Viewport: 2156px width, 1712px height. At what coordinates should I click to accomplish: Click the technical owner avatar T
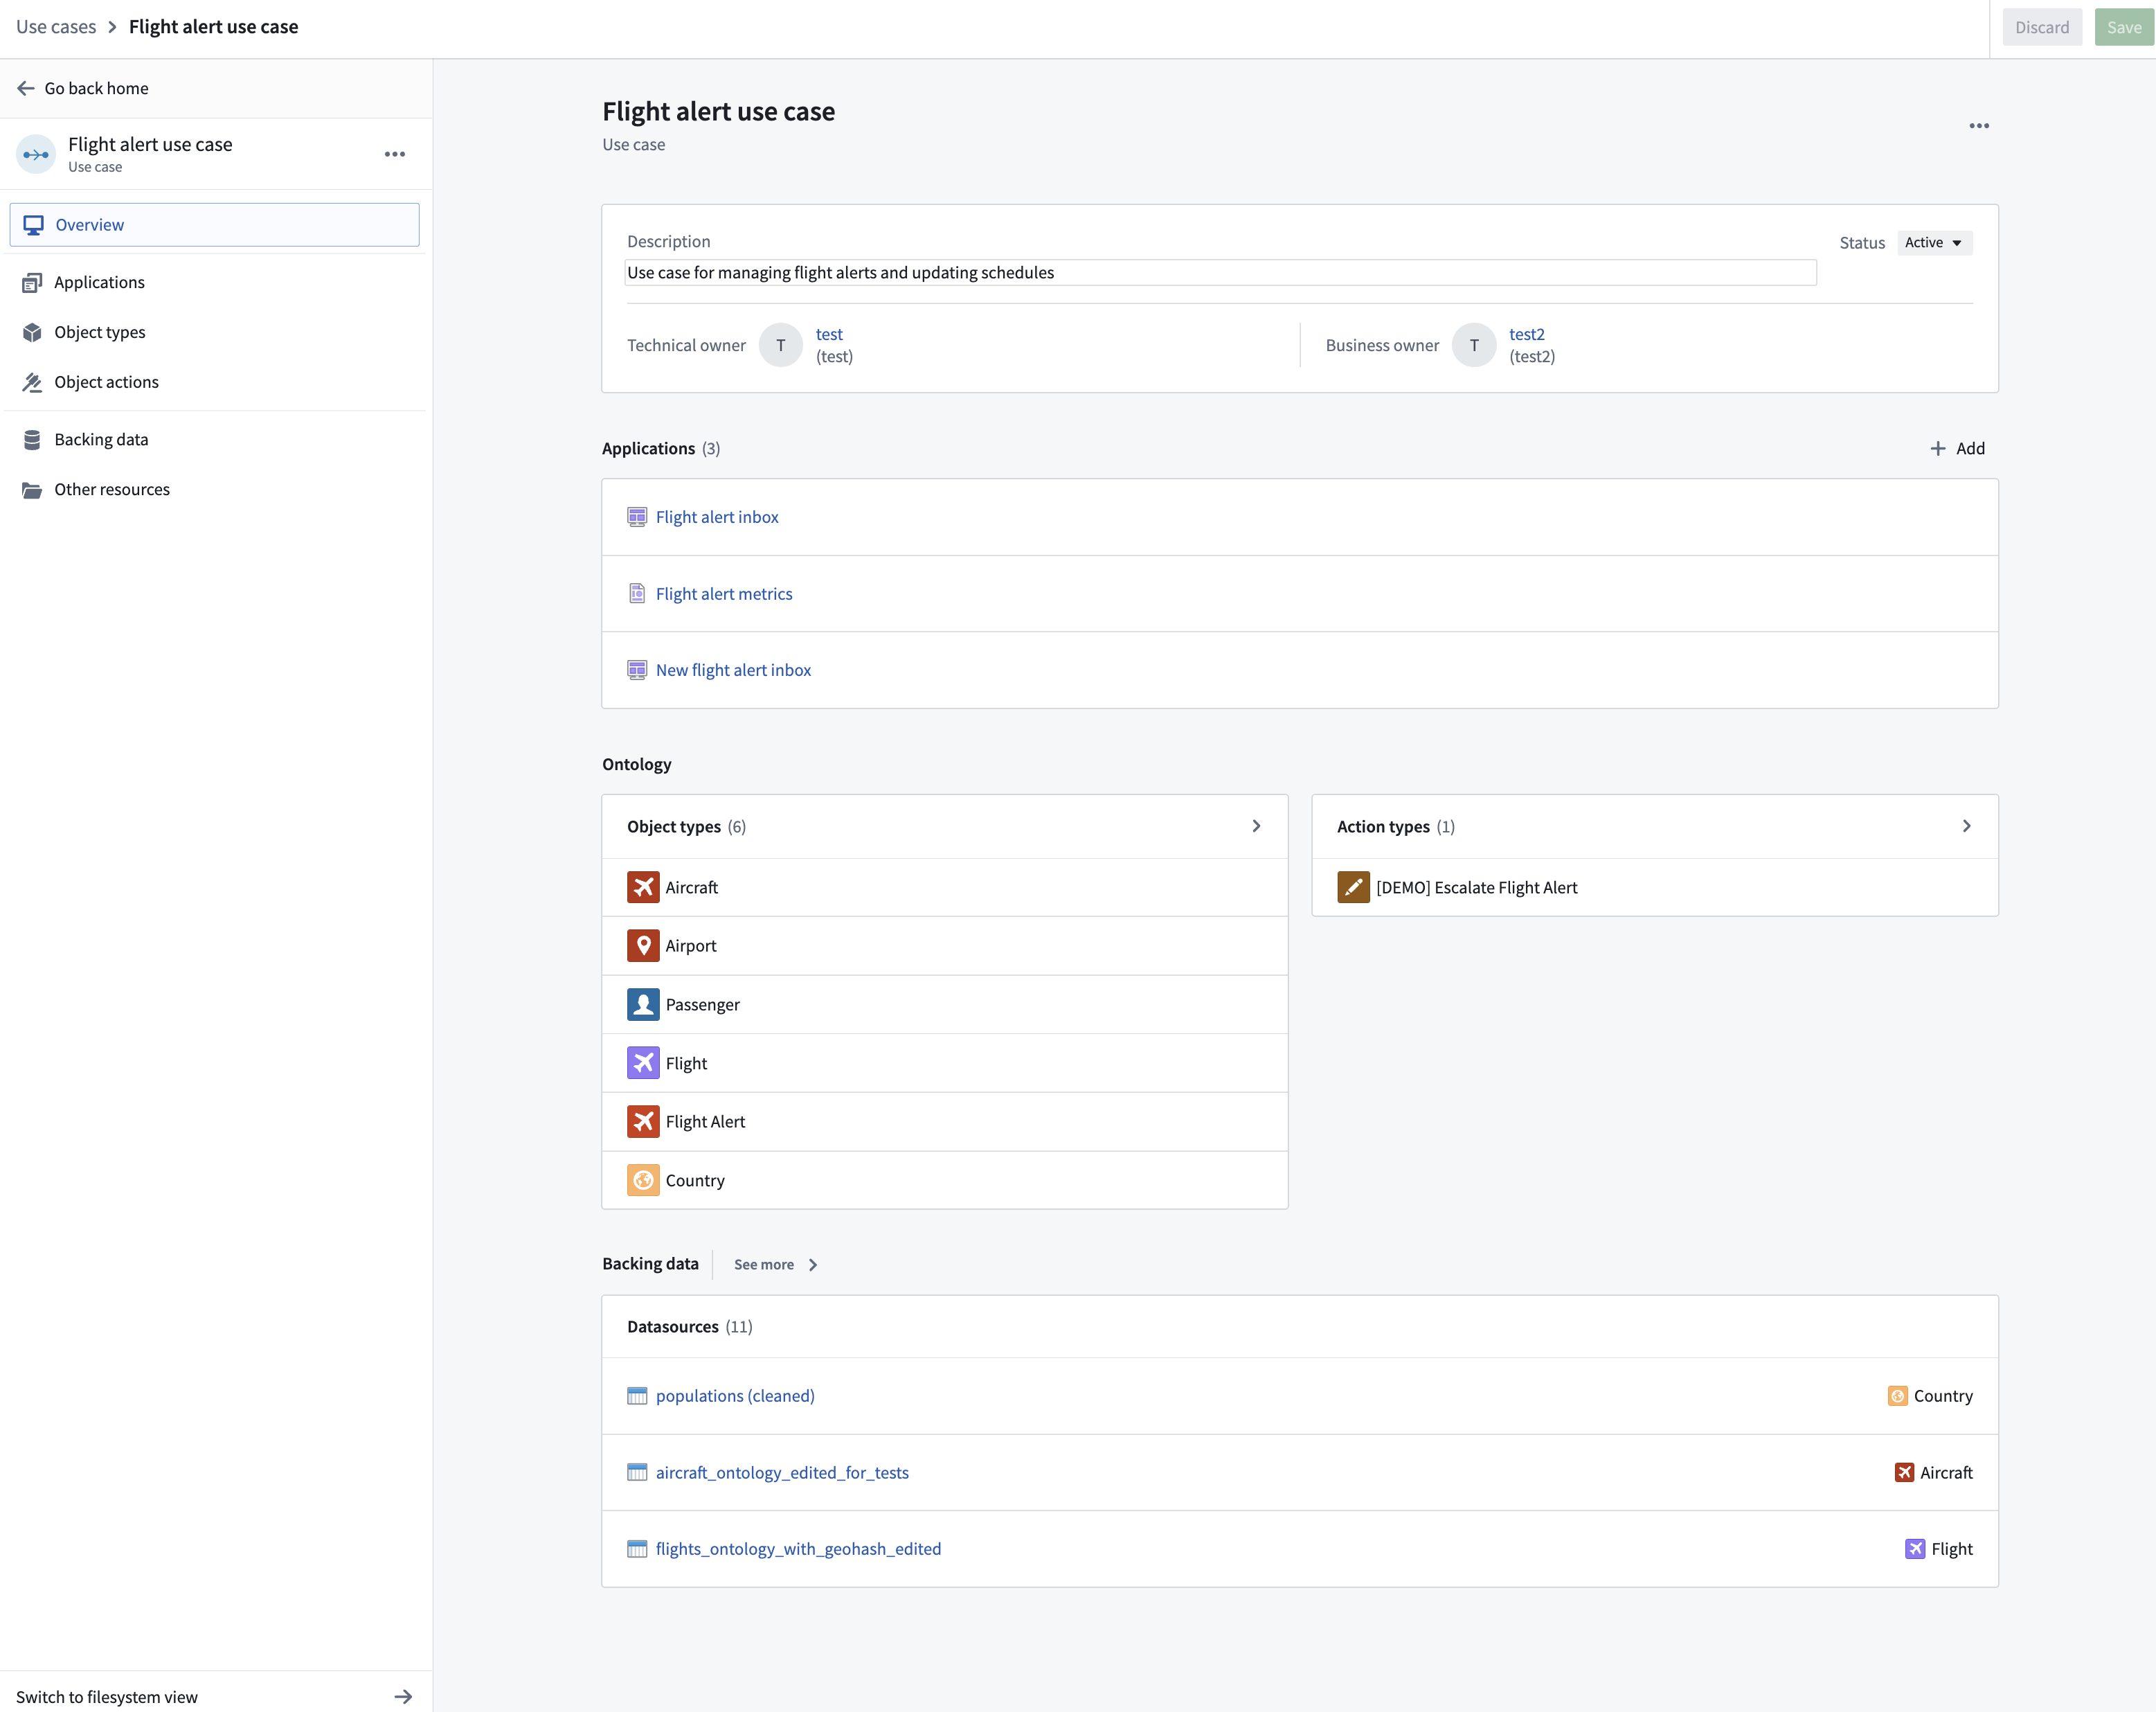pyautogui.click(x=780, y=345)
